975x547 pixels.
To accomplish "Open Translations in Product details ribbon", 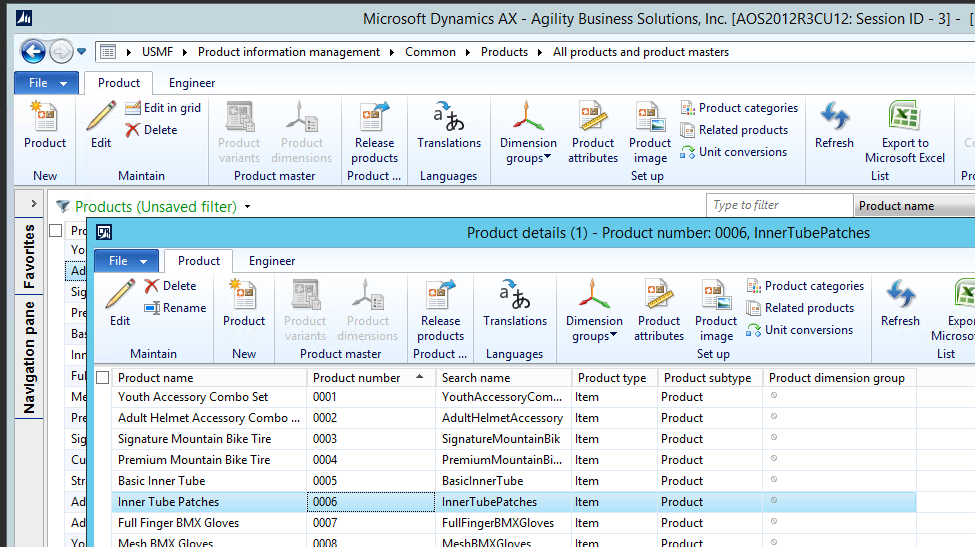I will (515, 303).
